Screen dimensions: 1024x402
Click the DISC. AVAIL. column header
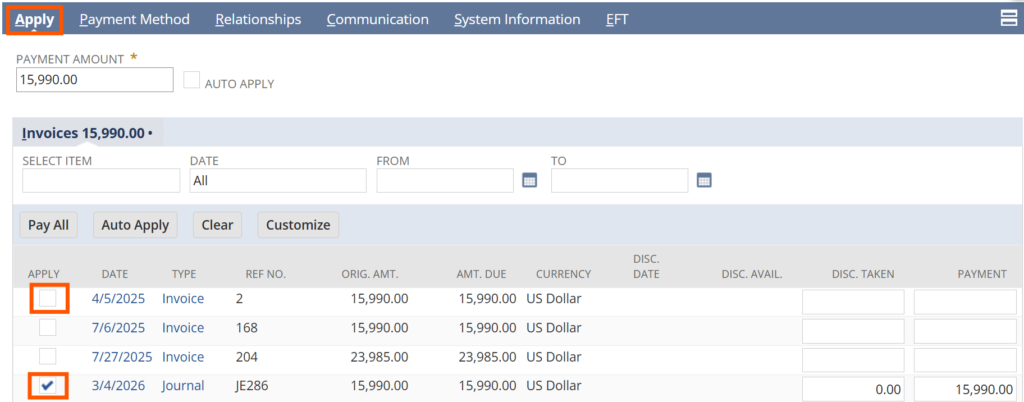click(x=752, y=274)
